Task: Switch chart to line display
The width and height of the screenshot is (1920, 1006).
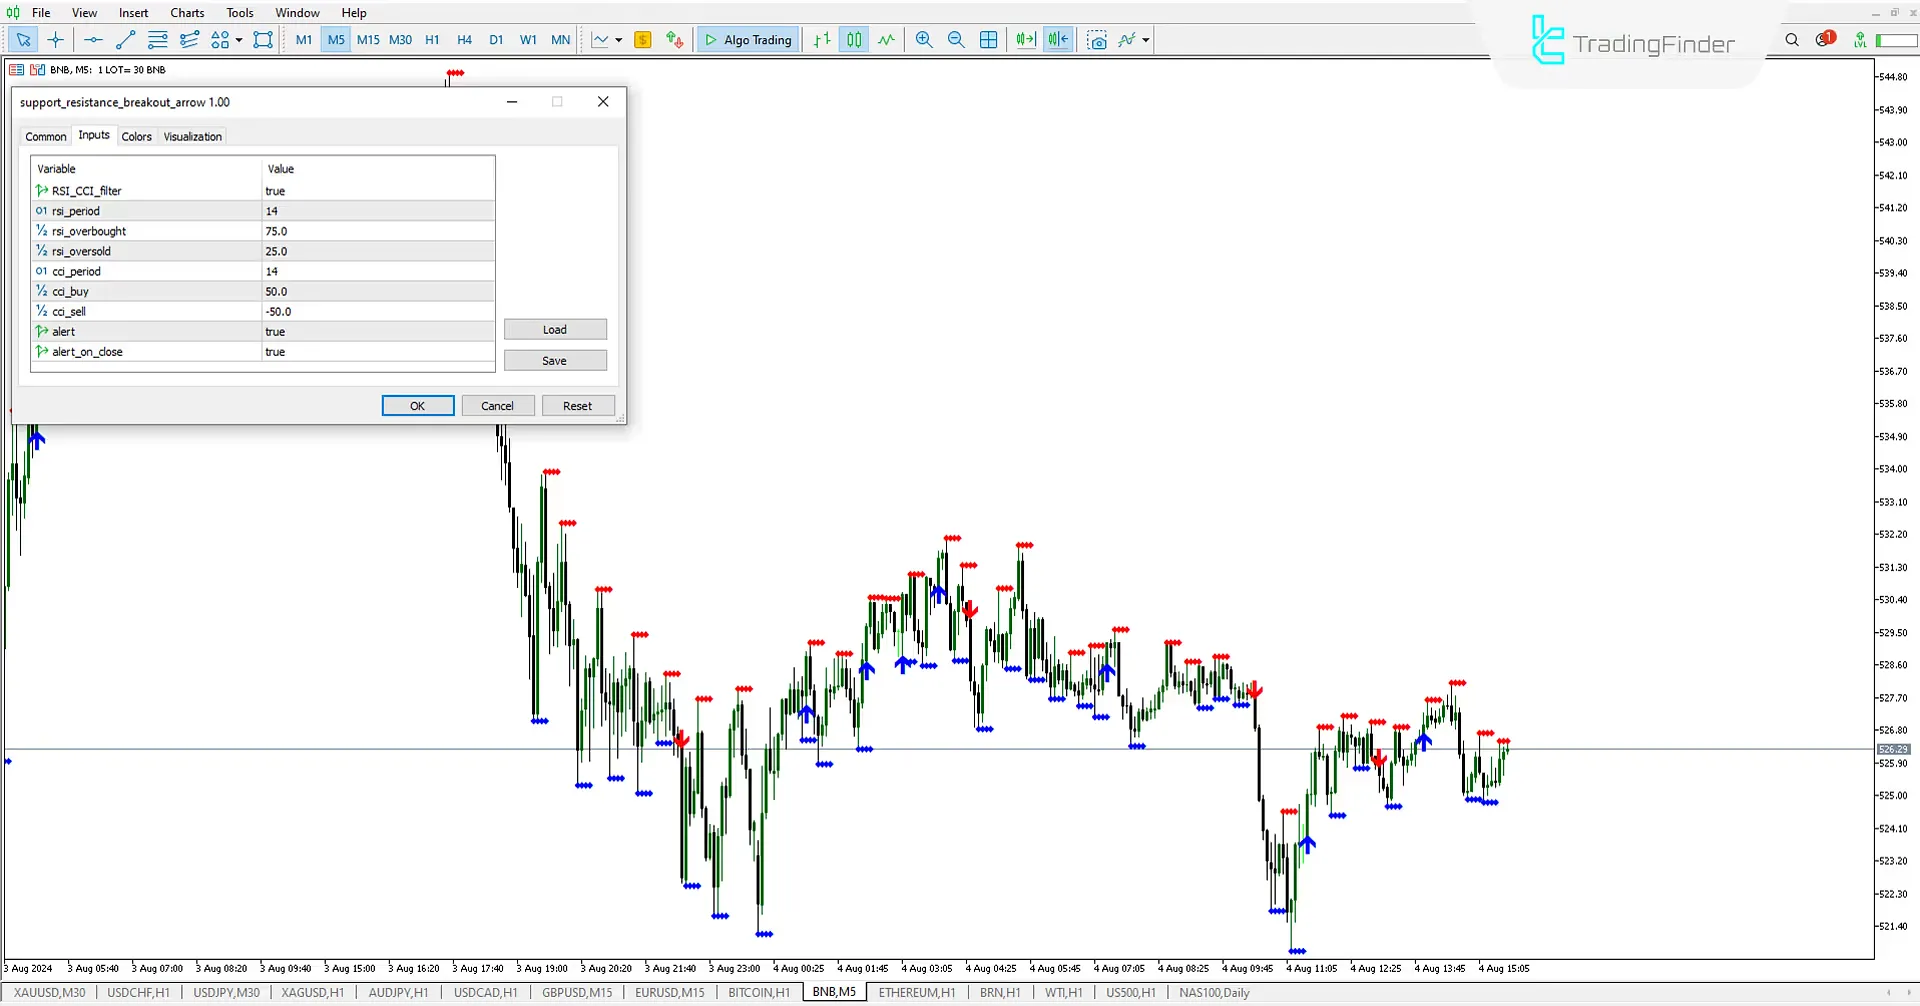Action: click(886, 40)
